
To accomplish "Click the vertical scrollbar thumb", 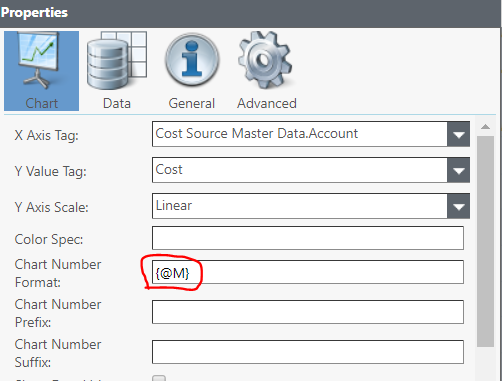I will pyautogui.click(x=485, y=242).
